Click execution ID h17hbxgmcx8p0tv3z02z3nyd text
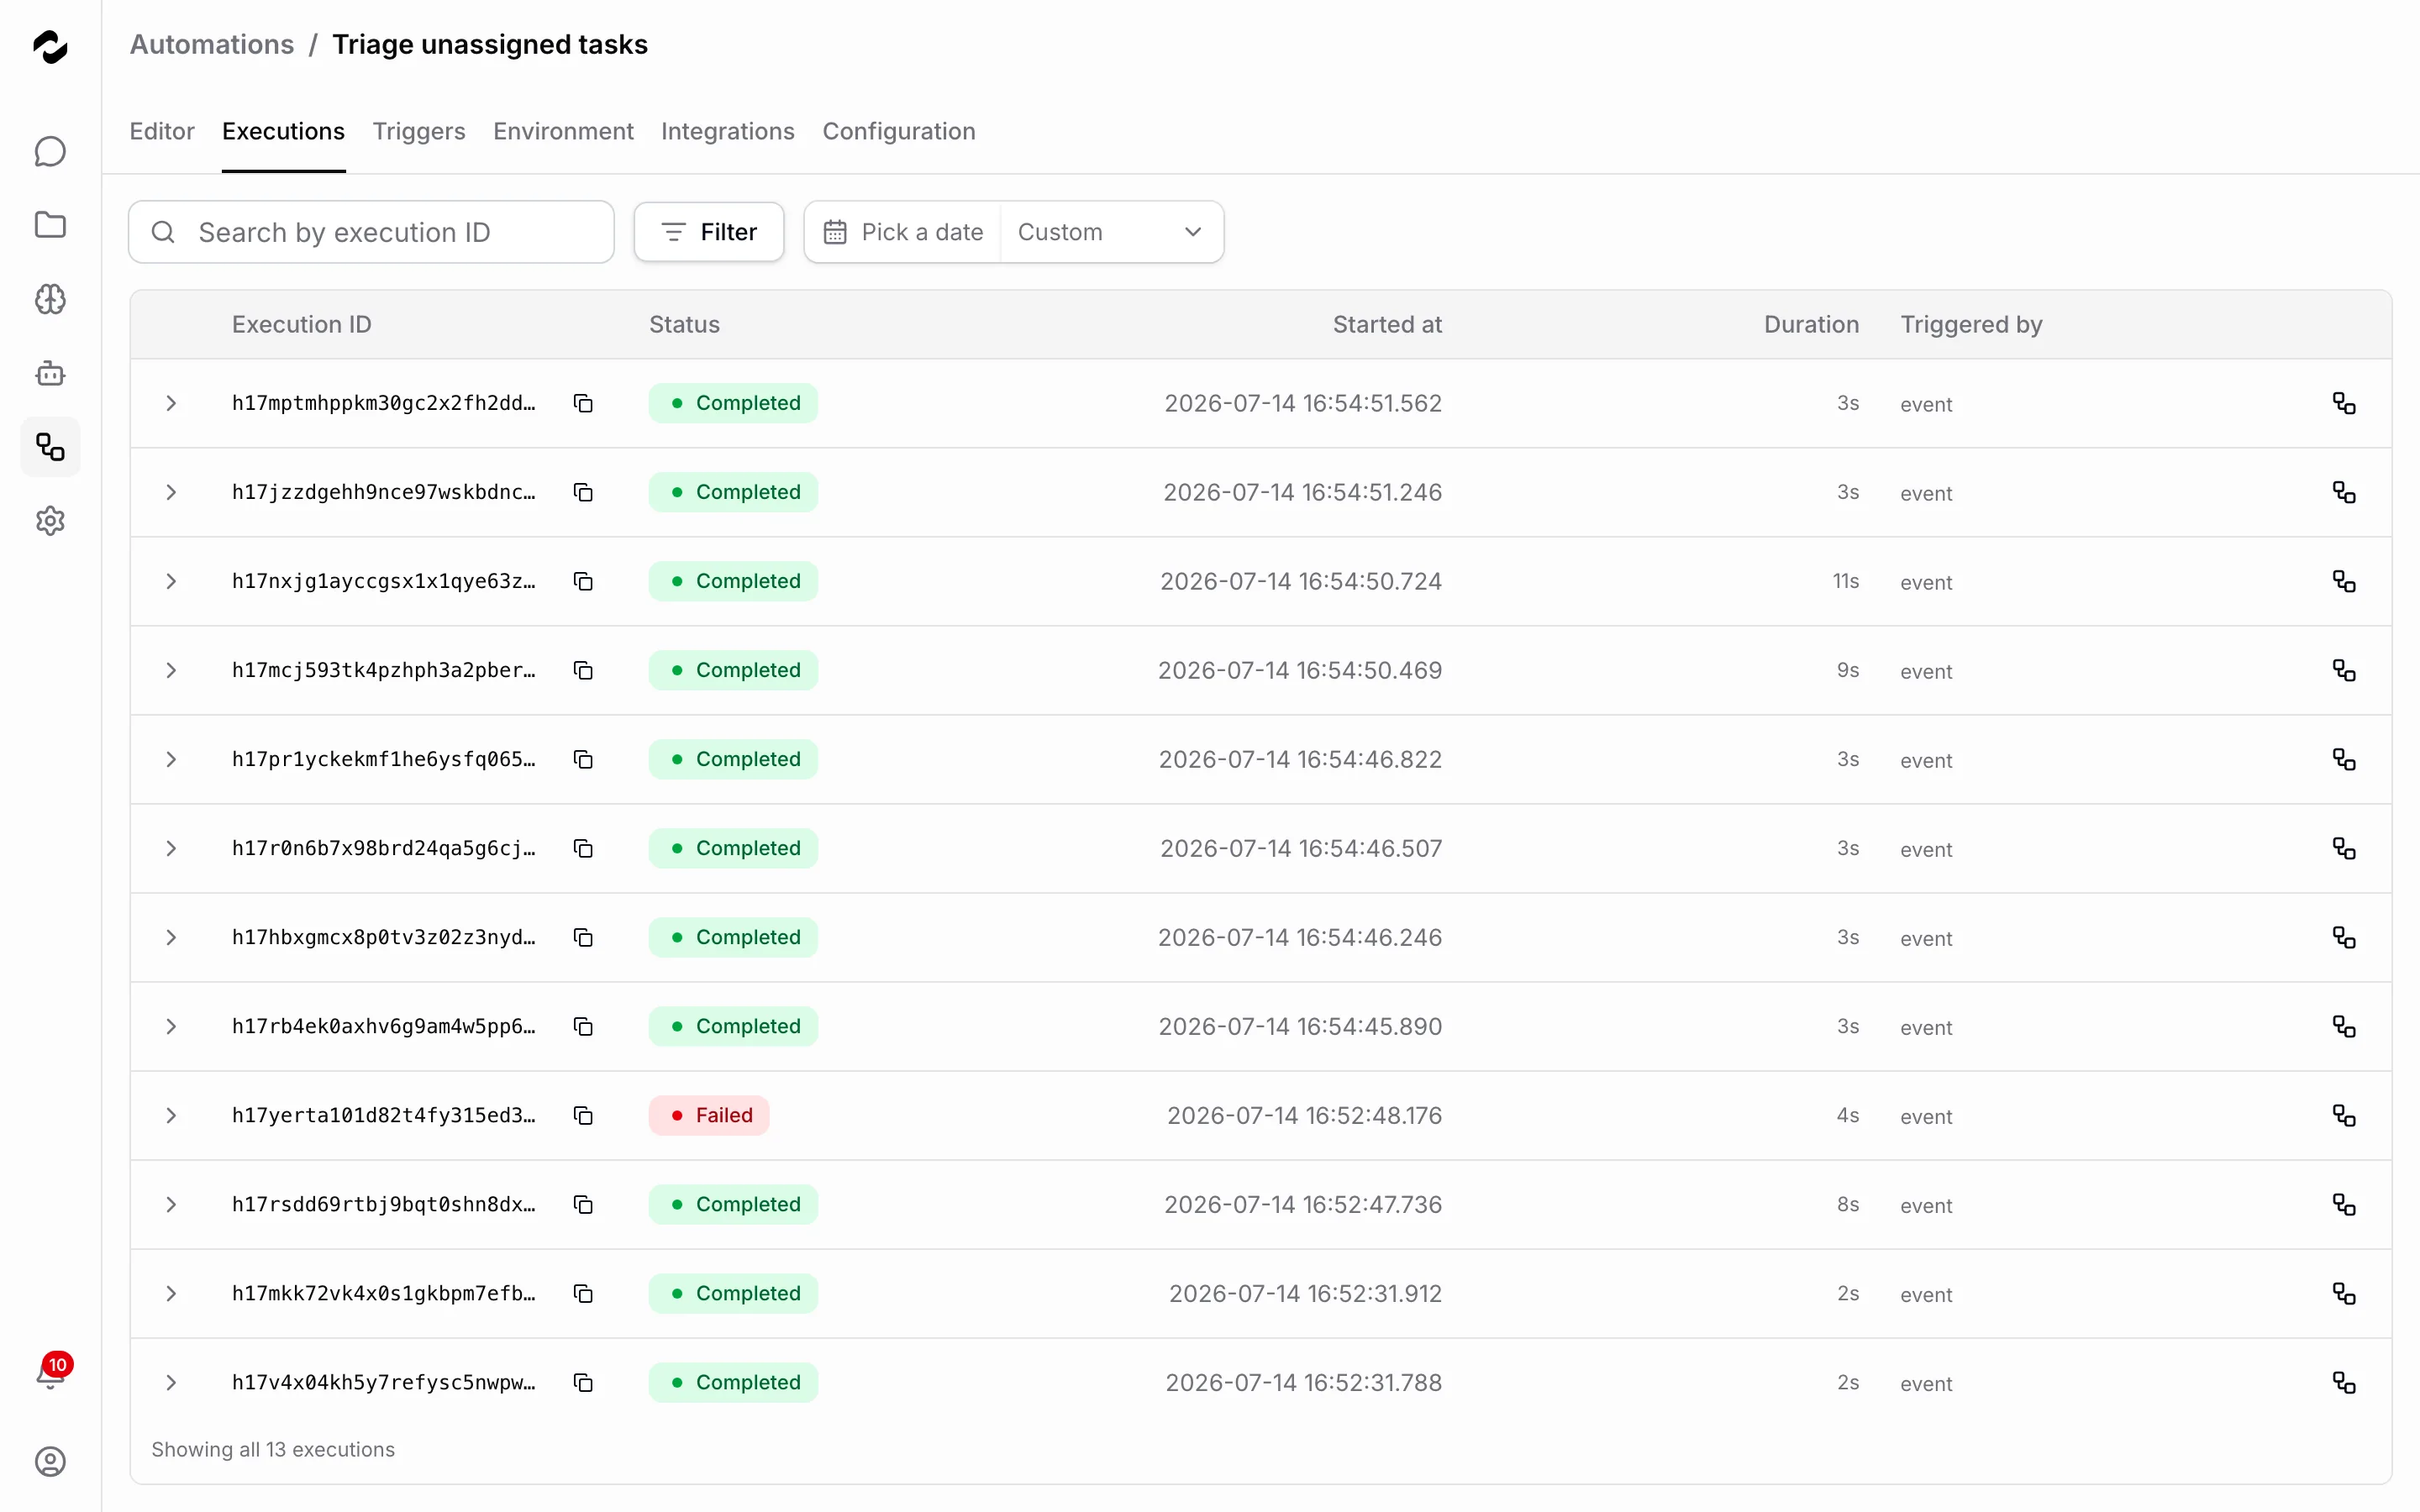This screenshot has height=1512, width=2420. 384,937
